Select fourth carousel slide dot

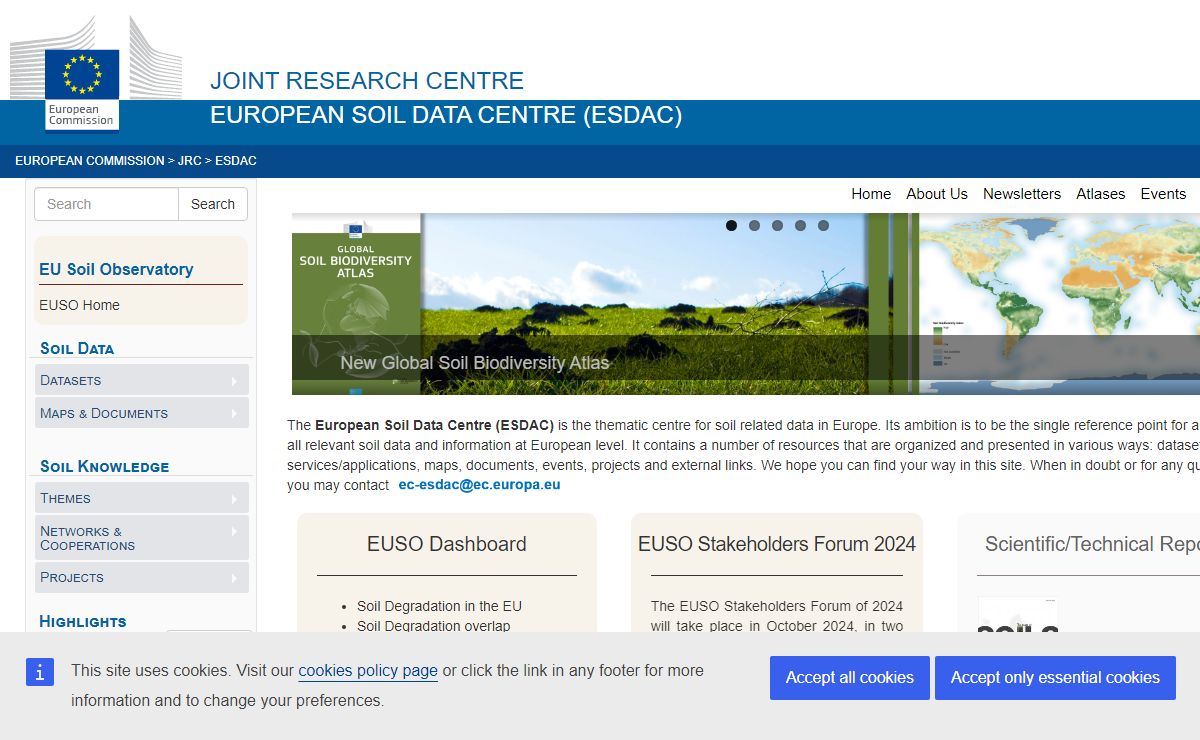800,226
